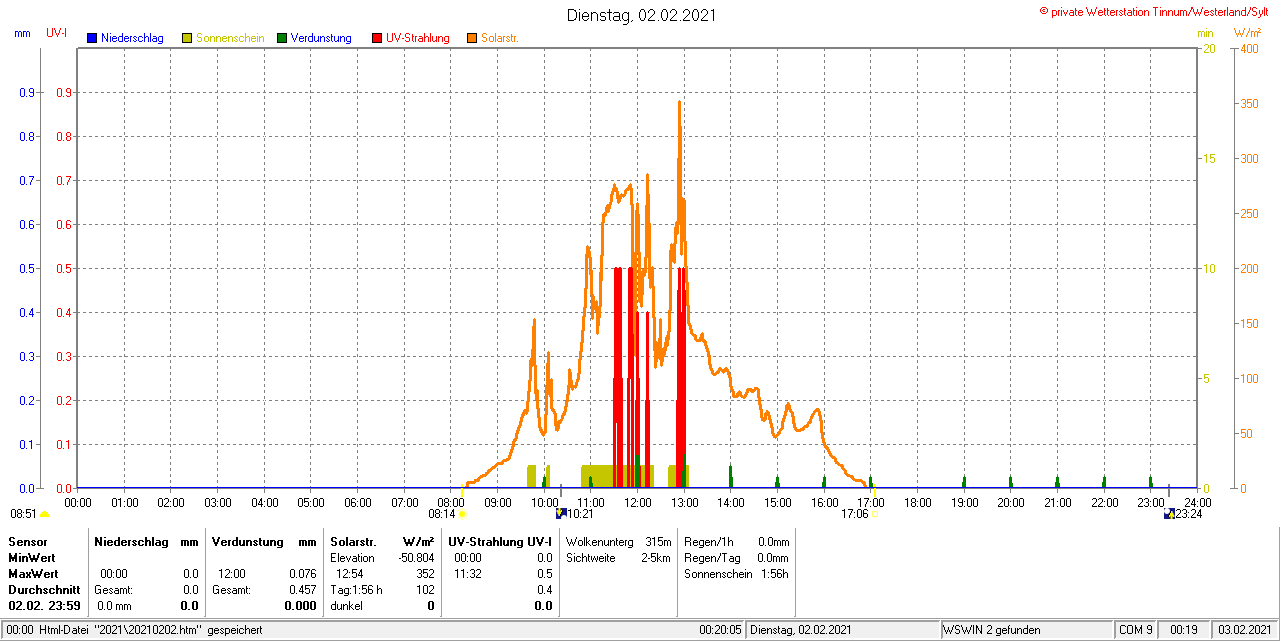Click the Regen/Tag 0.0mm entry
This screenshot has height=641, width=1280.
(x=736, y=558)
